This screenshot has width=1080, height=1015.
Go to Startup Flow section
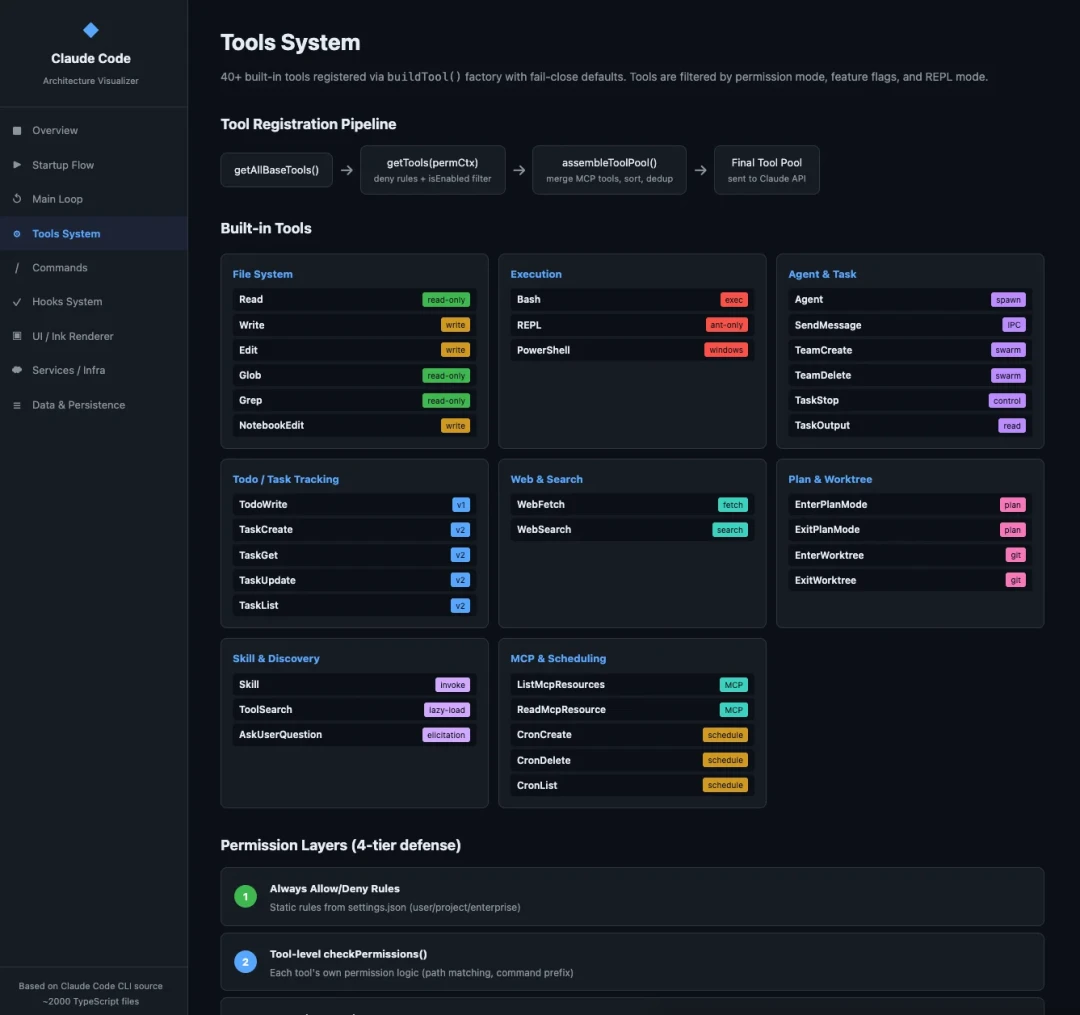94,165
